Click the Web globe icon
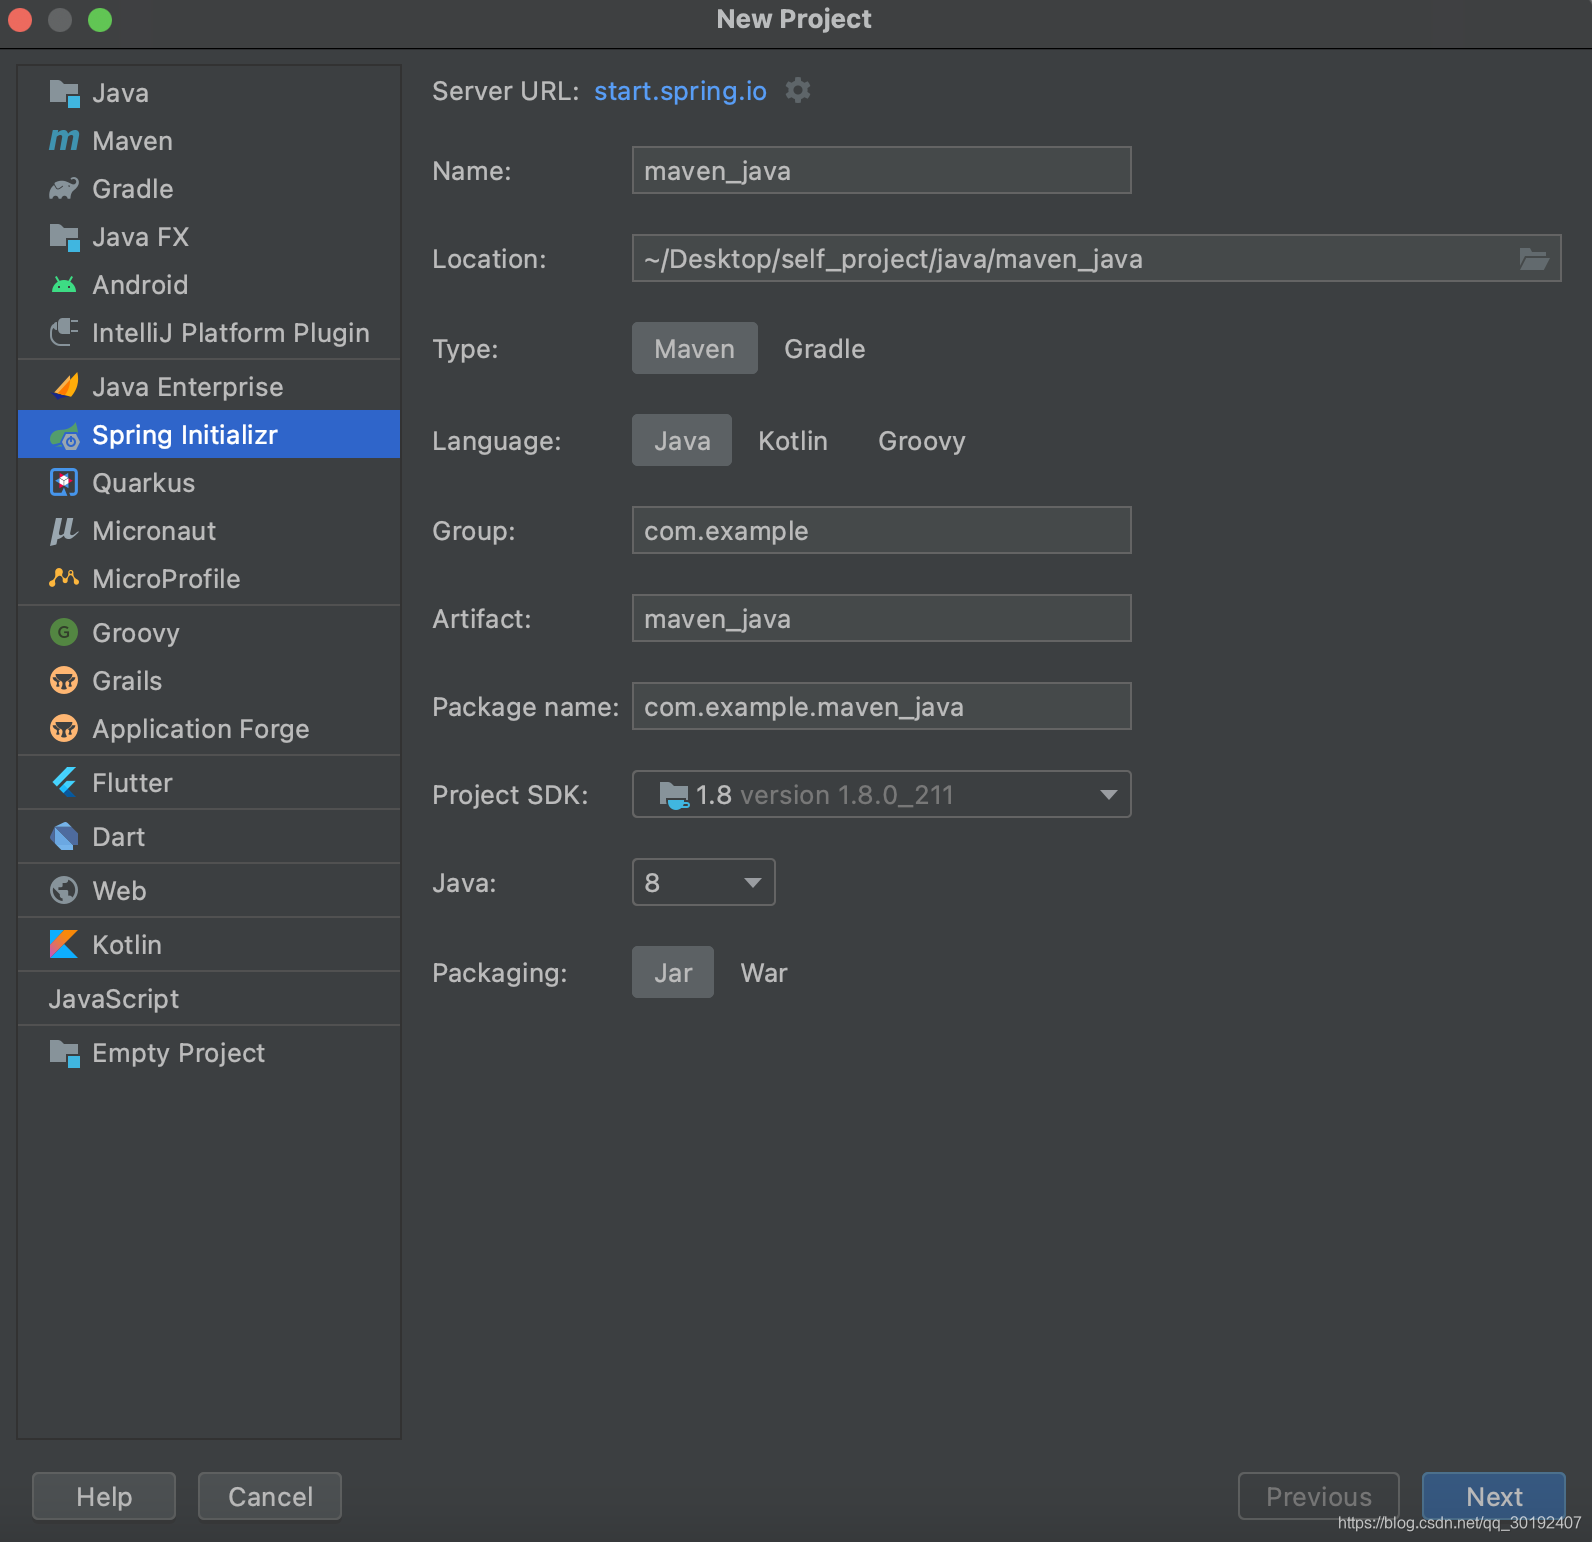The height and width of the screenshot is (1542, 1592). pyautogui.click(x=64, y=890)
